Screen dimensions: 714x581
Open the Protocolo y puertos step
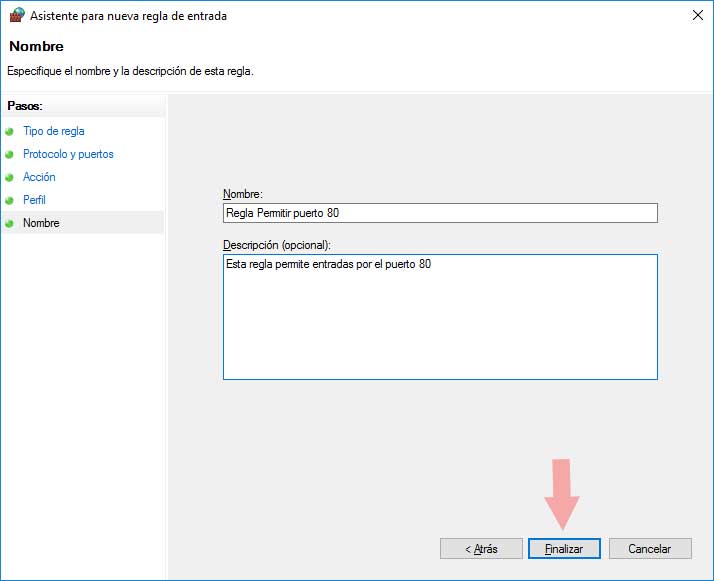point(68,154)
